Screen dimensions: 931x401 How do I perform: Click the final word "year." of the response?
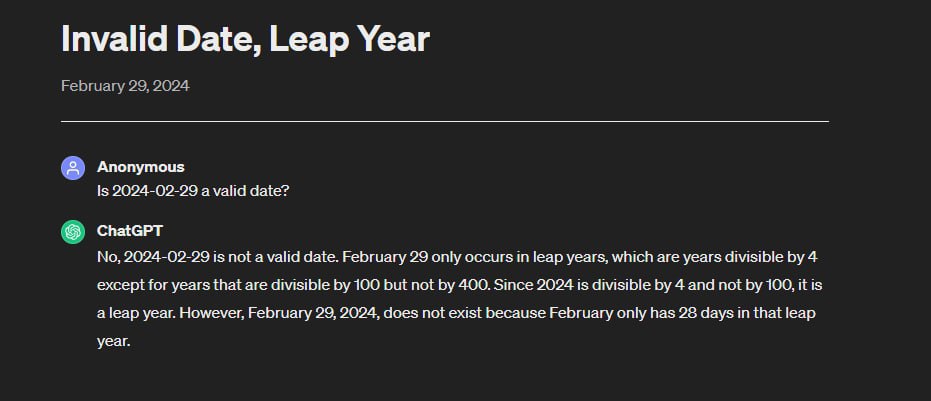[x=114, y=341]
